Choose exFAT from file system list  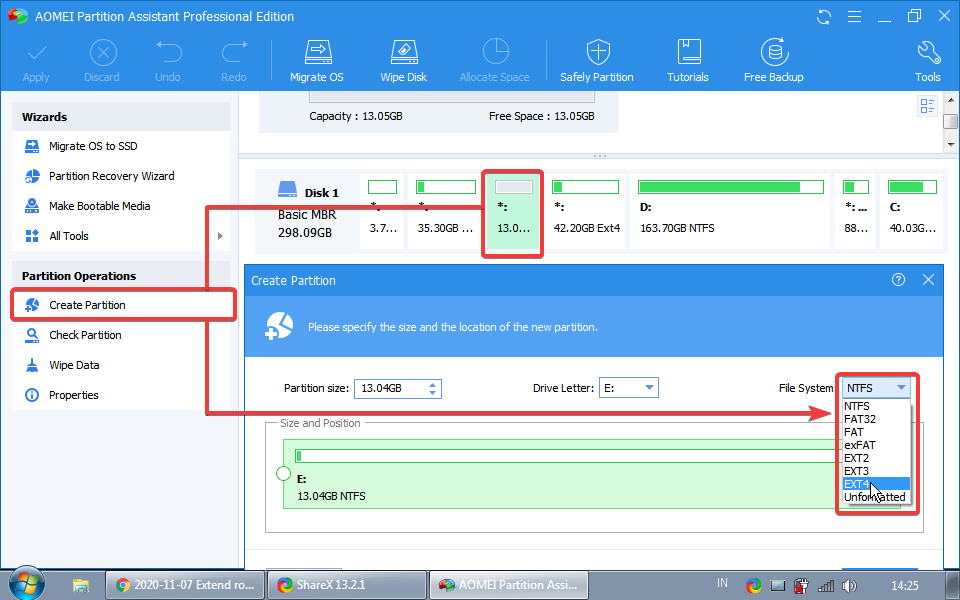(x=876, y=445)
